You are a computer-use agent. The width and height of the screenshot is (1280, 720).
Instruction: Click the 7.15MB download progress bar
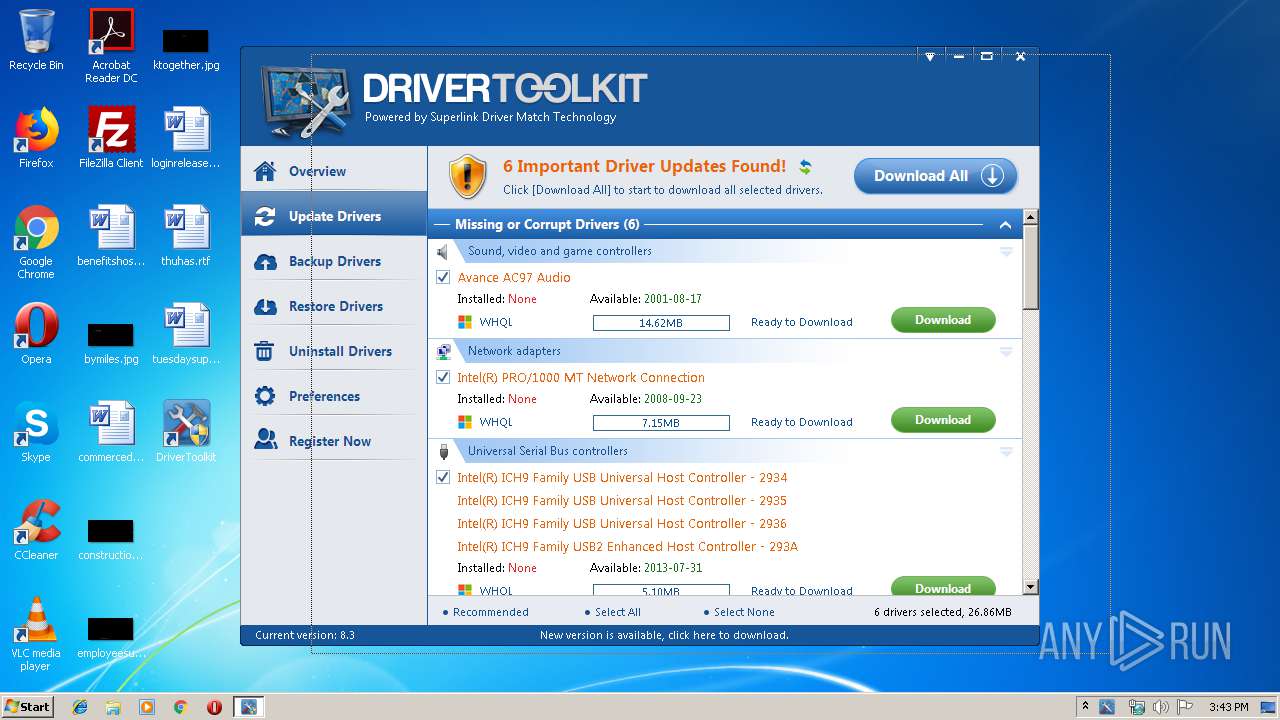(661, 423)
